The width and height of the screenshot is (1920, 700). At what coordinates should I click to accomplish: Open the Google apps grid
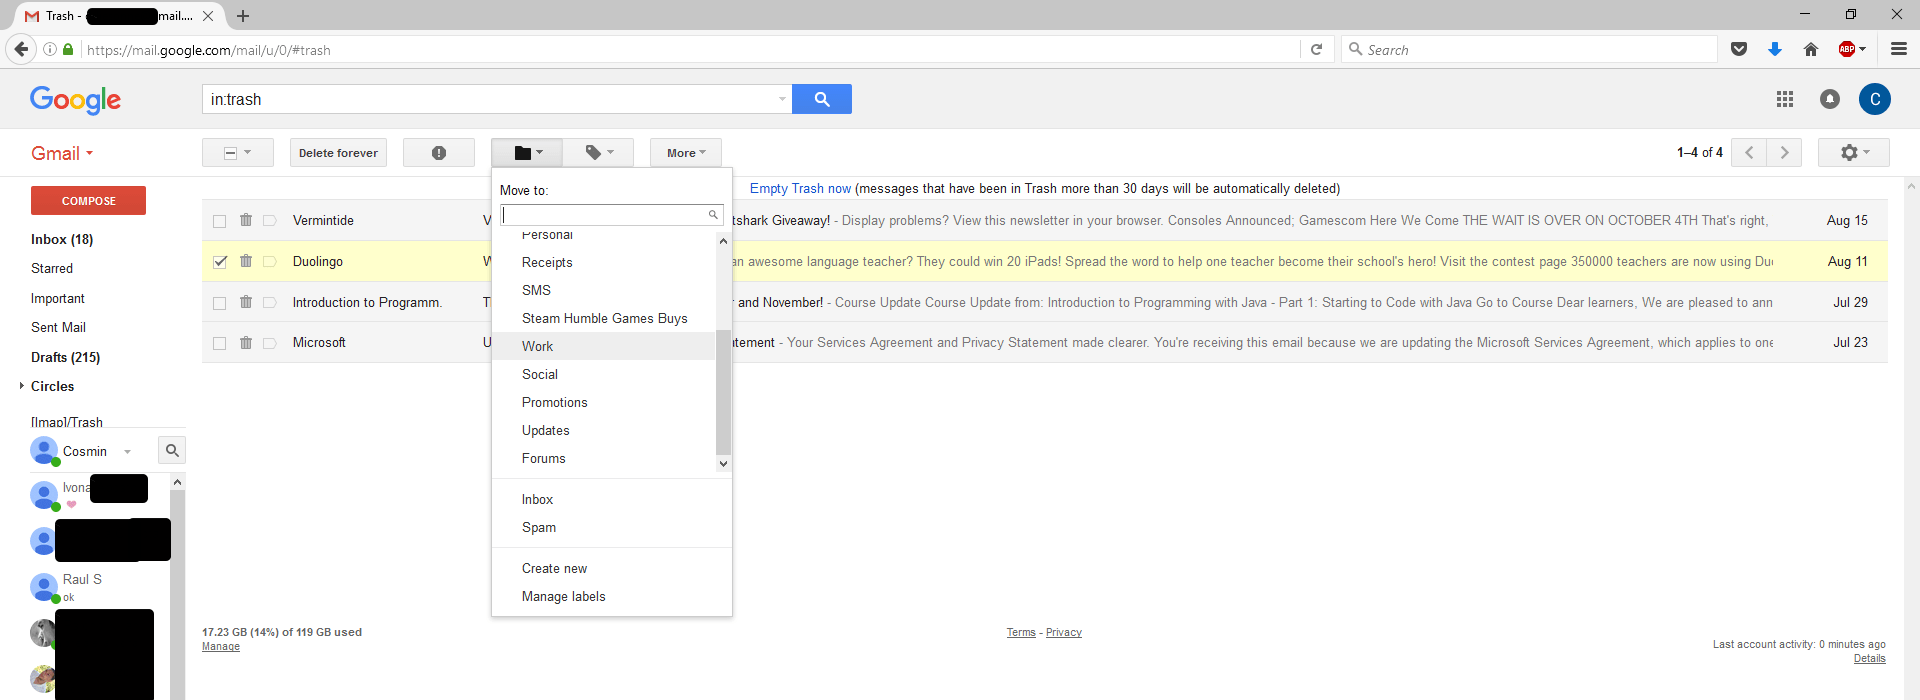1784,99
